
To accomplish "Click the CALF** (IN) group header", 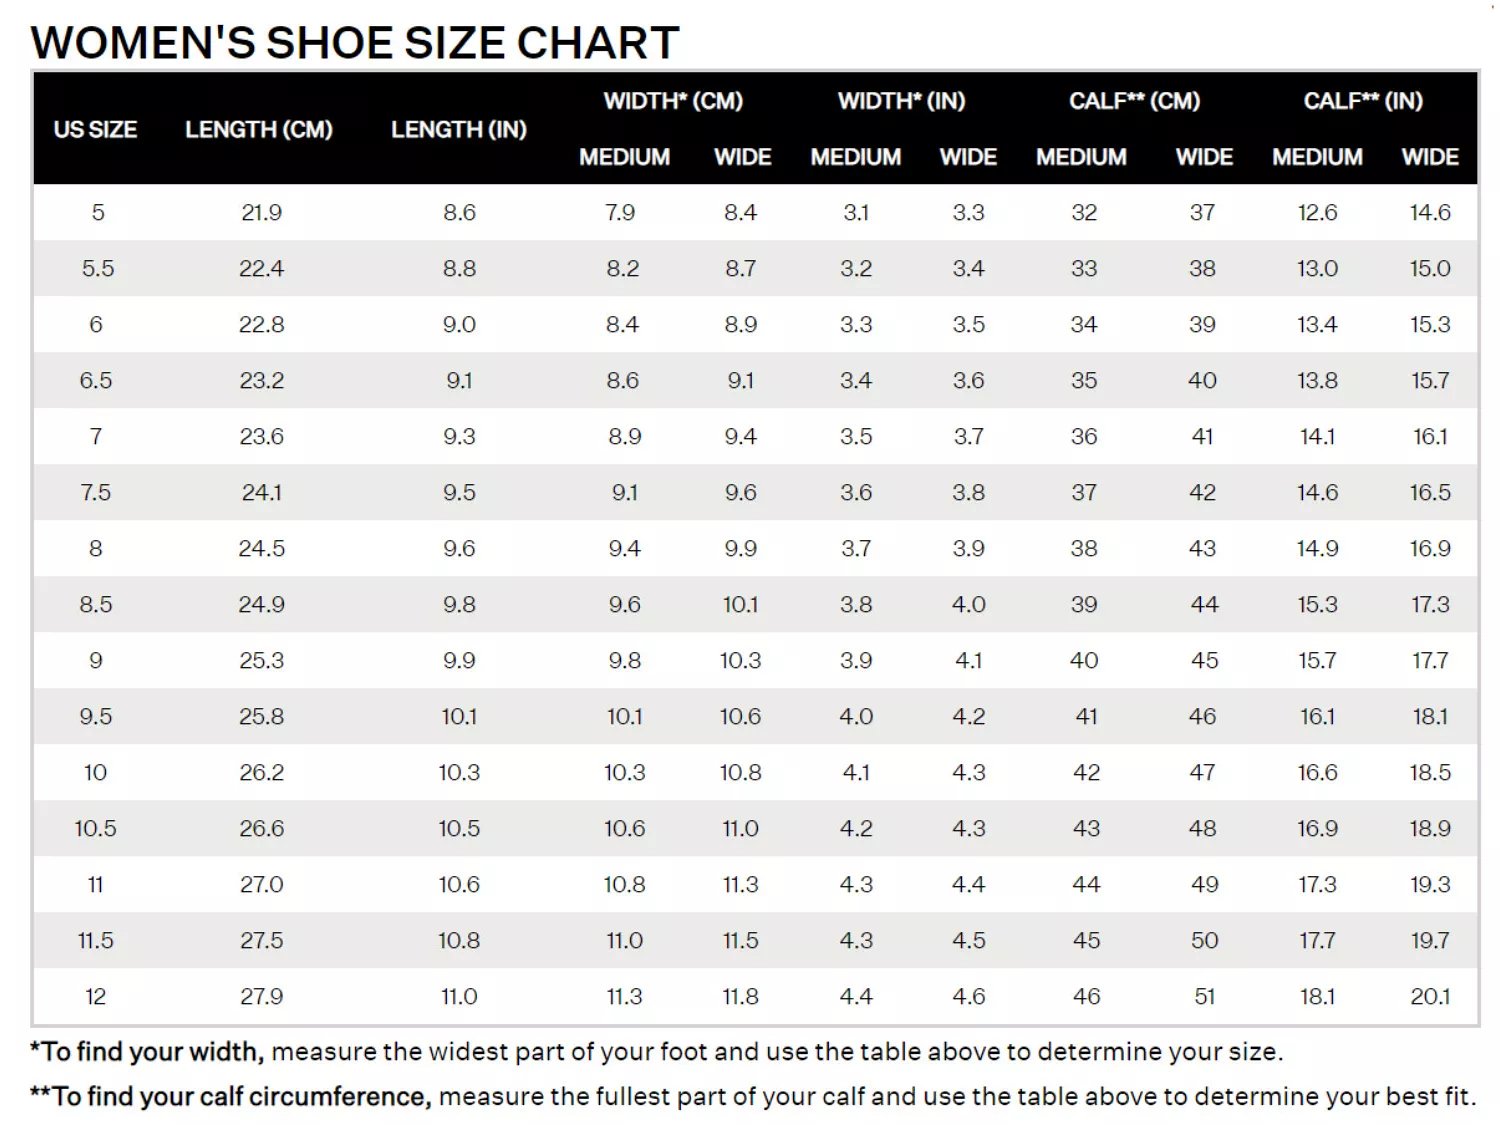I will (1363, 101).
